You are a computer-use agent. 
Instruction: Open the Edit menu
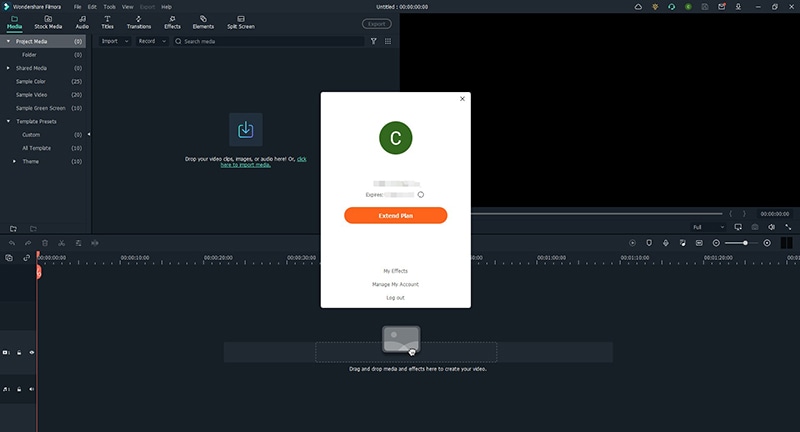point(92,7)
